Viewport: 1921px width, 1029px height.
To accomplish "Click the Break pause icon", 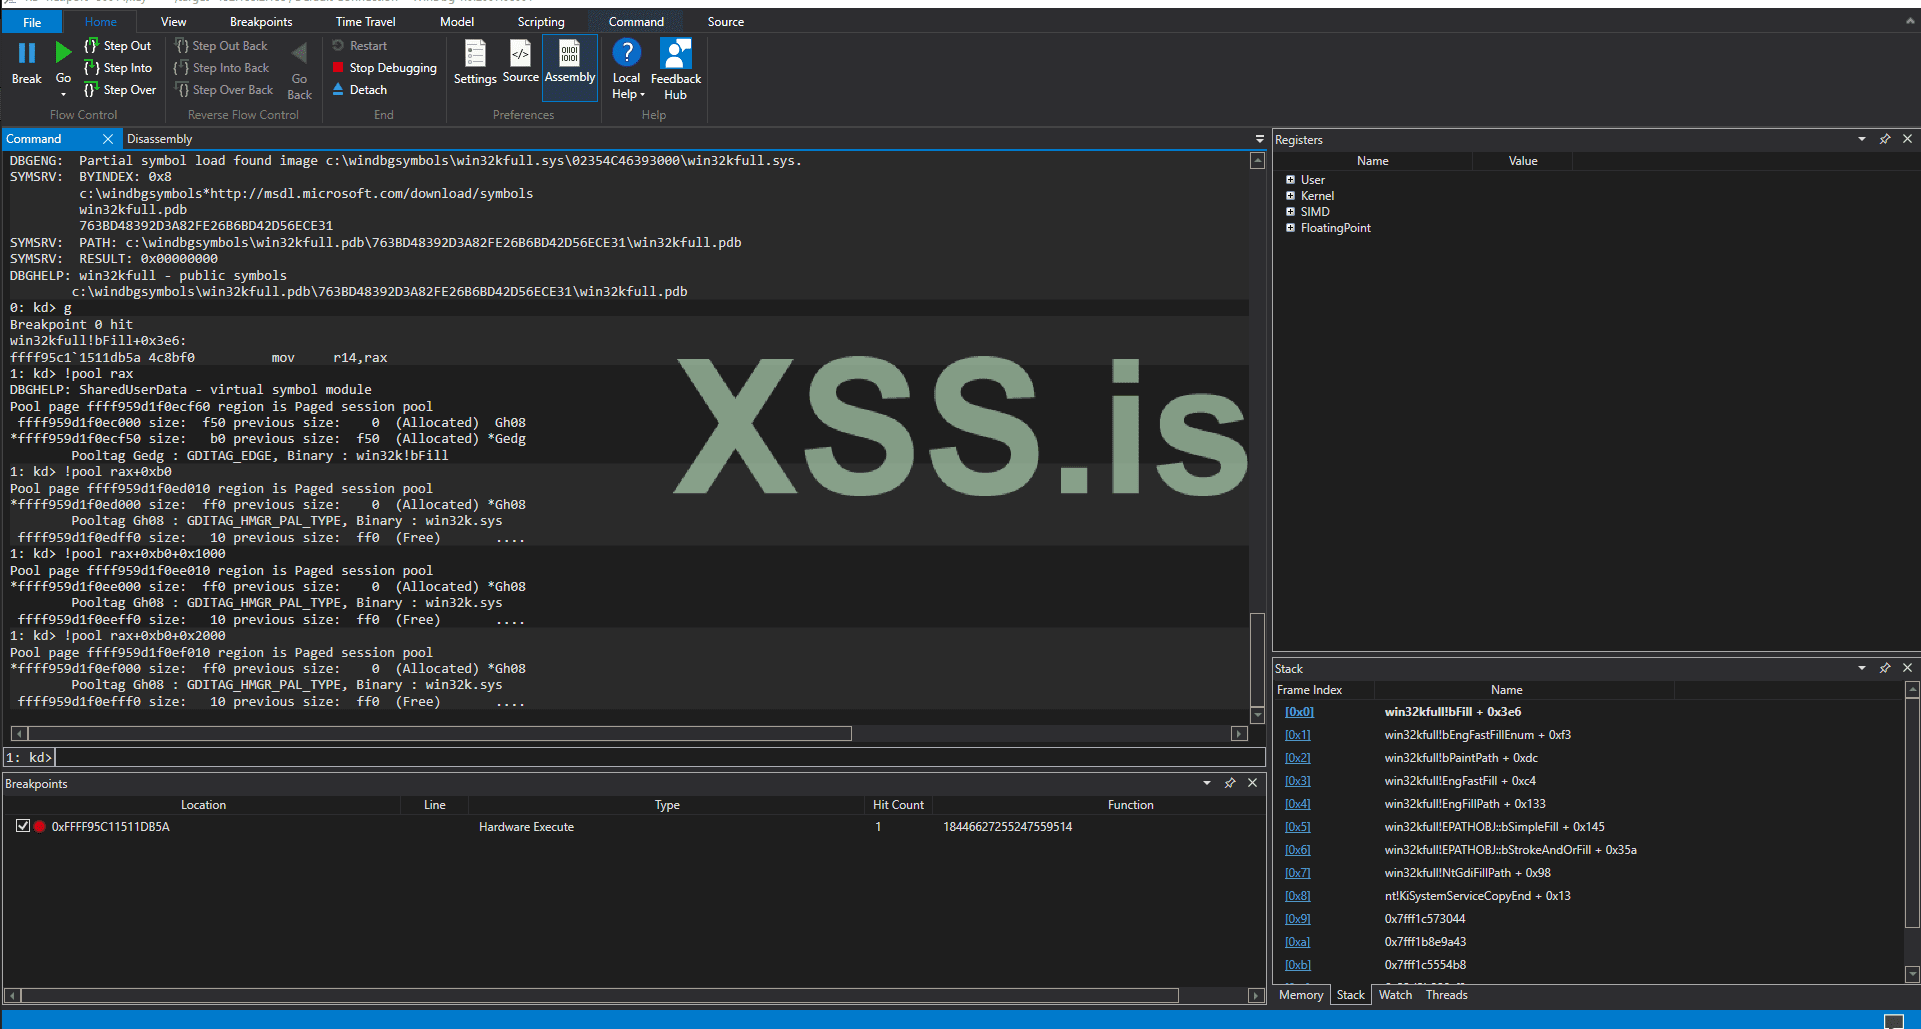I will click(x=27, y=54).
